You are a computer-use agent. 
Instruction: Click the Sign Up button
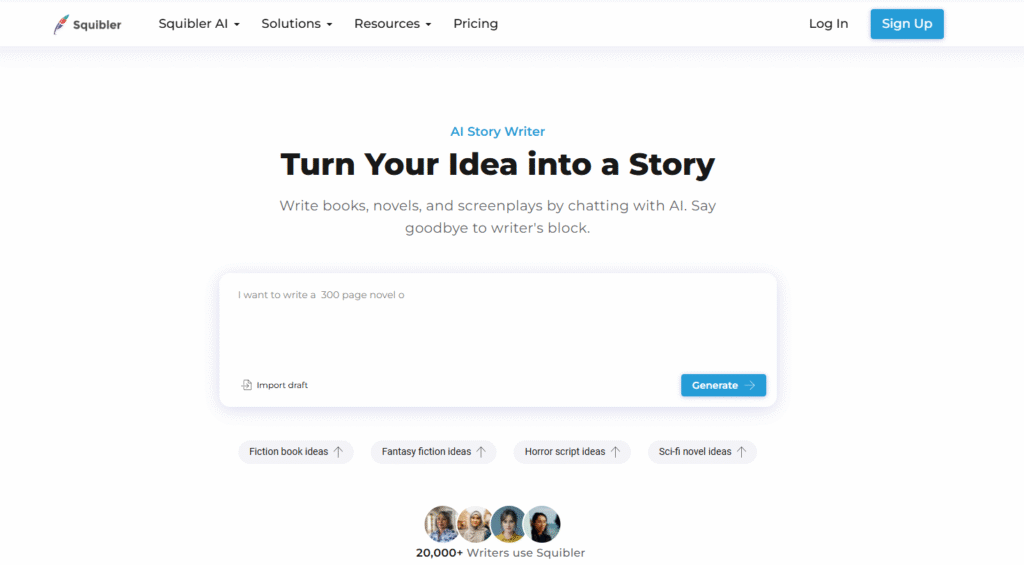[x=906, y=24]
